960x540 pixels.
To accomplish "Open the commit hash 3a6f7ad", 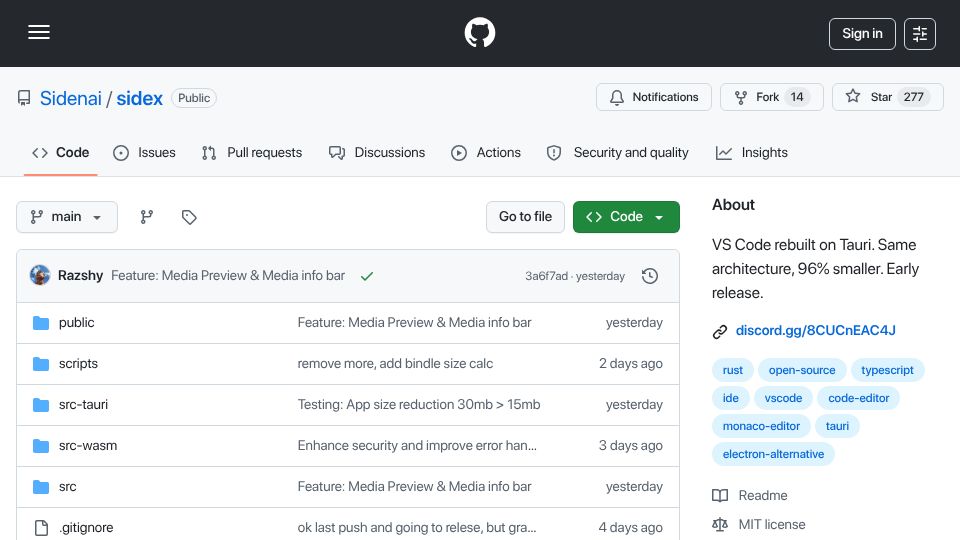I will coord(546,276).
